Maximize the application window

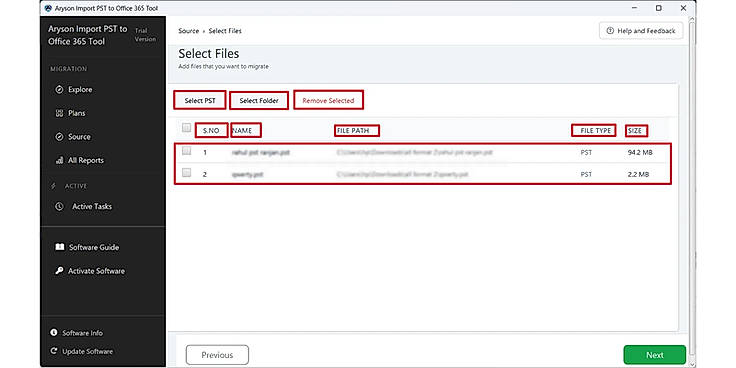659,8
